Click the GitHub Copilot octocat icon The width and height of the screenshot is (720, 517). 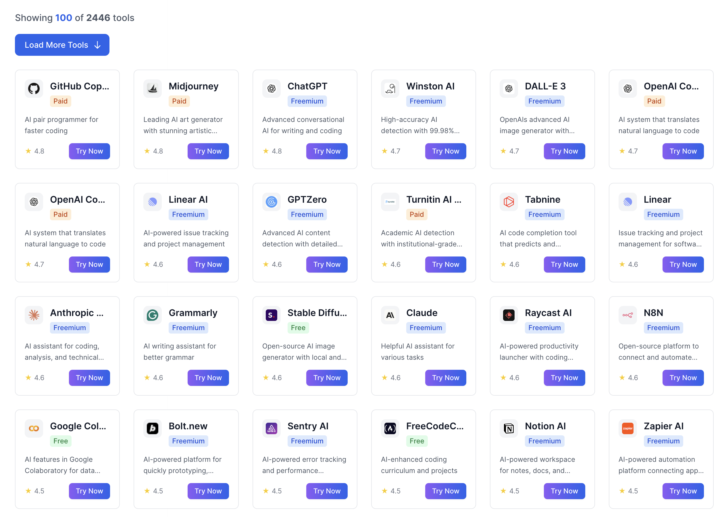(34, 88)
